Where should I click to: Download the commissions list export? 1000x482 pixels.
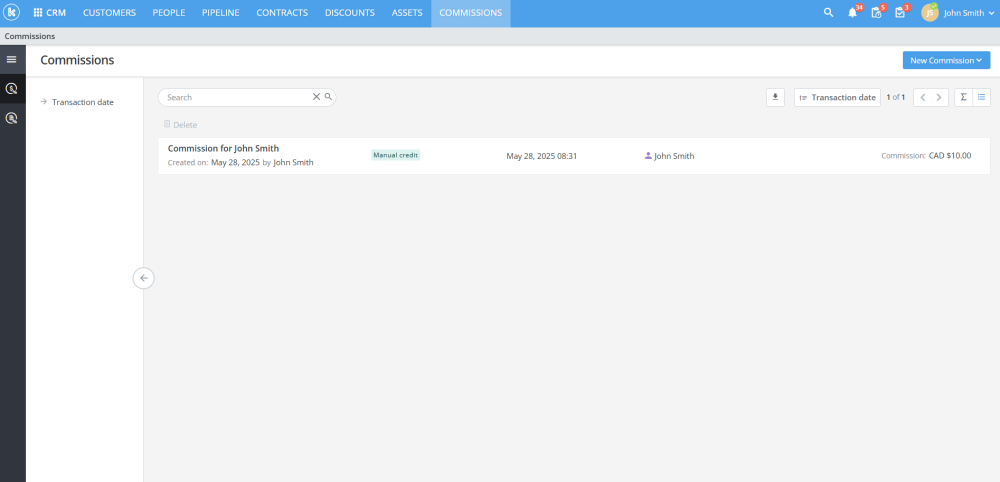[x=775, y=98]
